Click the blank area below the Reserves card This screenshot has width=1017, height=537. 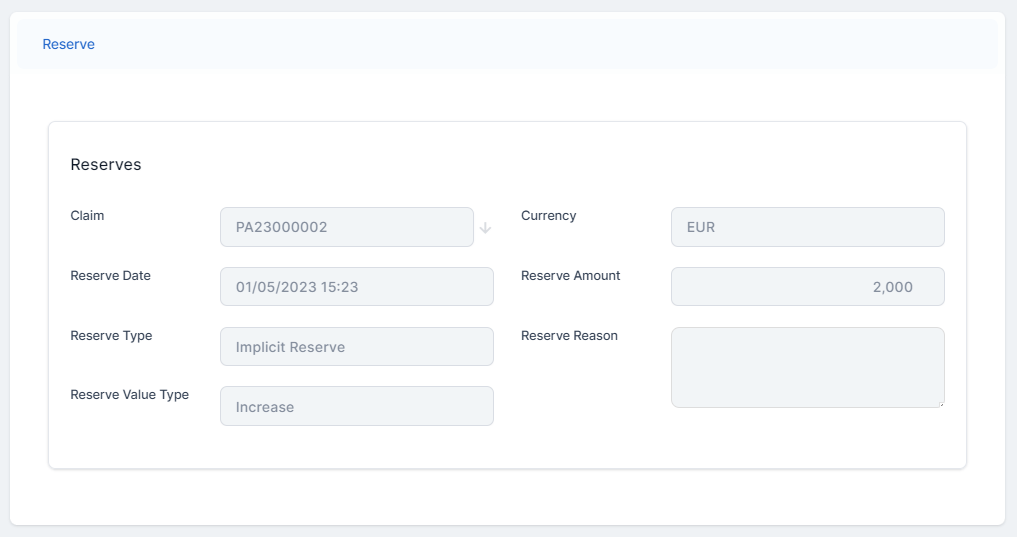(507, 496)
